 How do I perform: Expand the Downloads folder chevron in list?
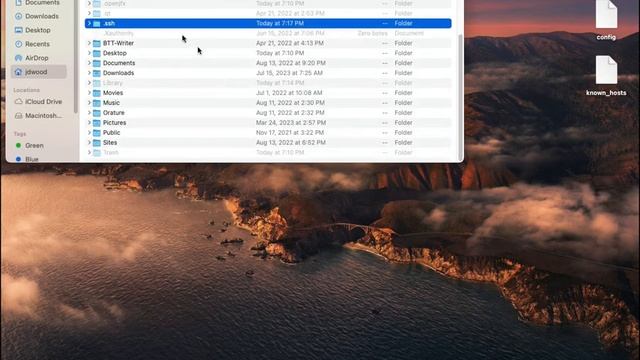pyautogui.click(x=89, y=73)
